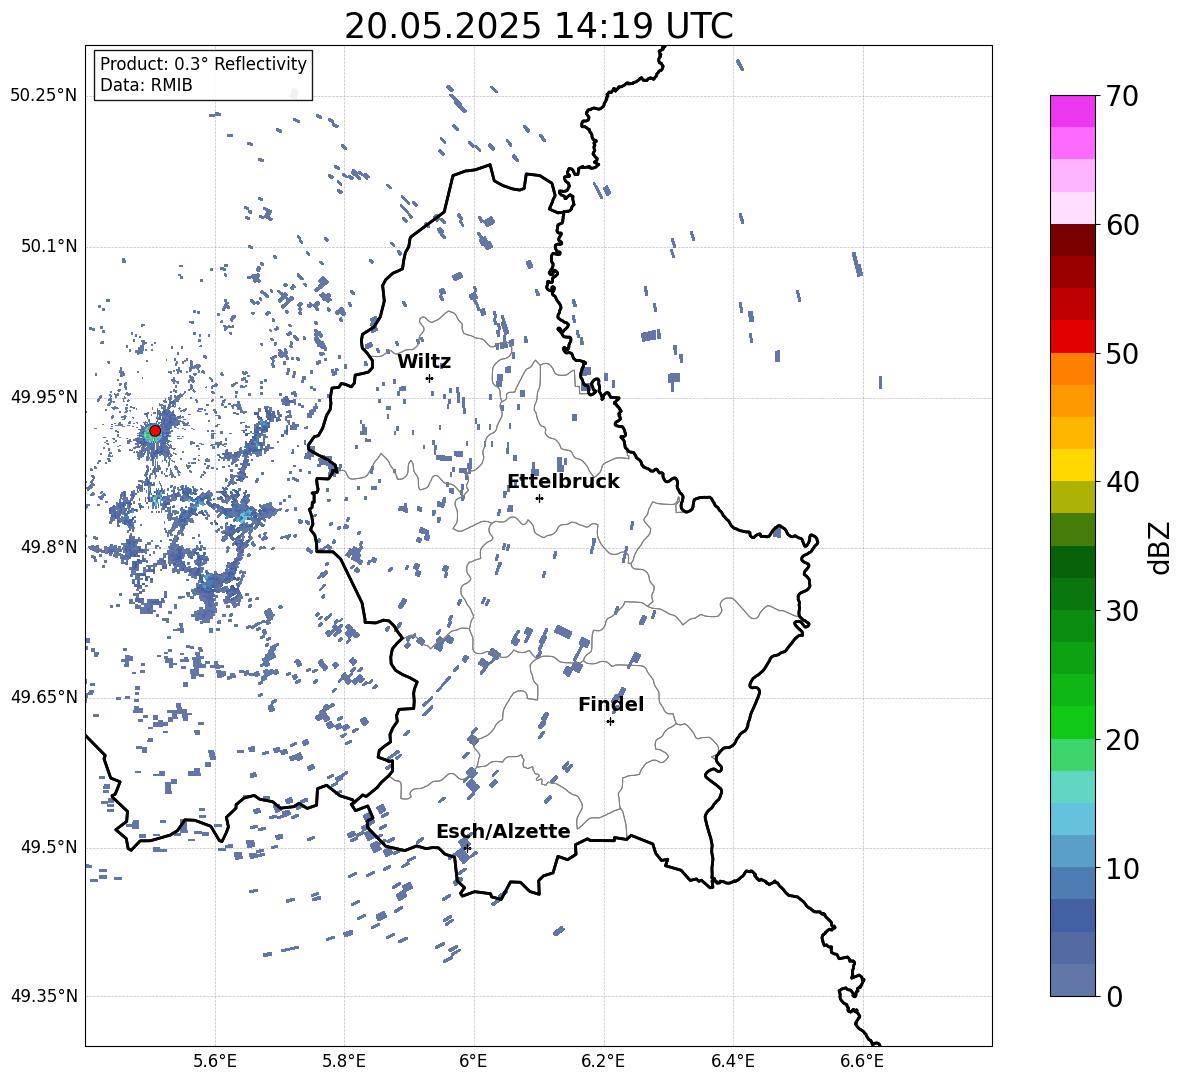Click the magenta top colorbar segment
The image size is (1184, 1081).
pyautogui.click(x=1072, y=112)
